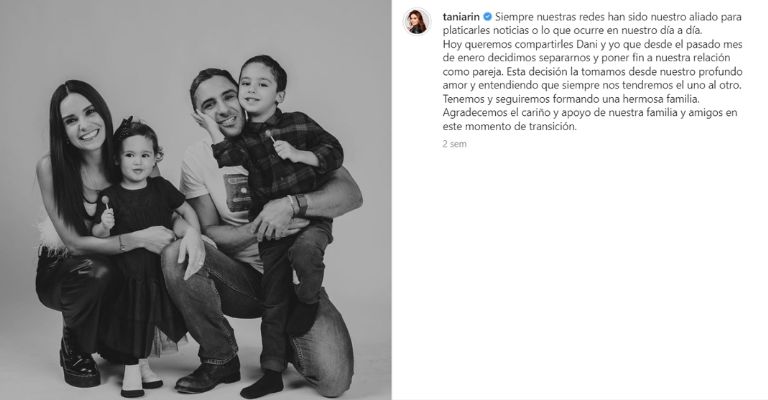Click the little girl's lollipop
The height and width of the screenshot is (400, 768).
tap(105, 201)
